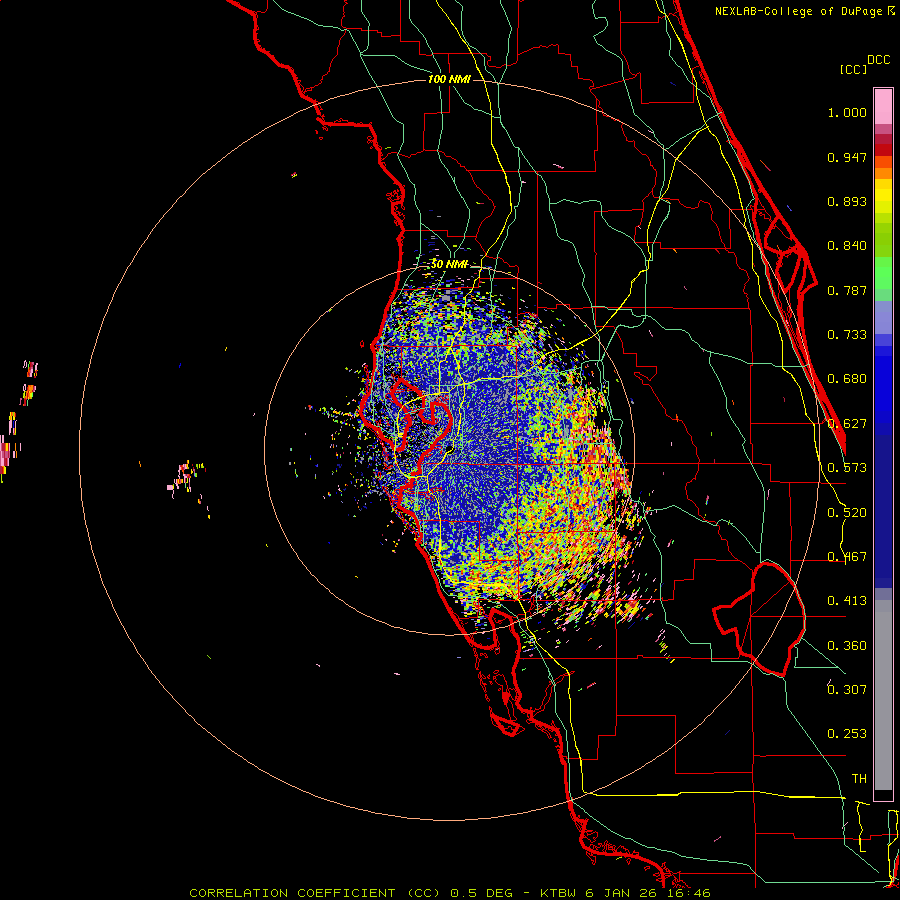This screenshot has width=900, height=900.
Task: Pick the gray color bar segment
Action: [883, 695]
